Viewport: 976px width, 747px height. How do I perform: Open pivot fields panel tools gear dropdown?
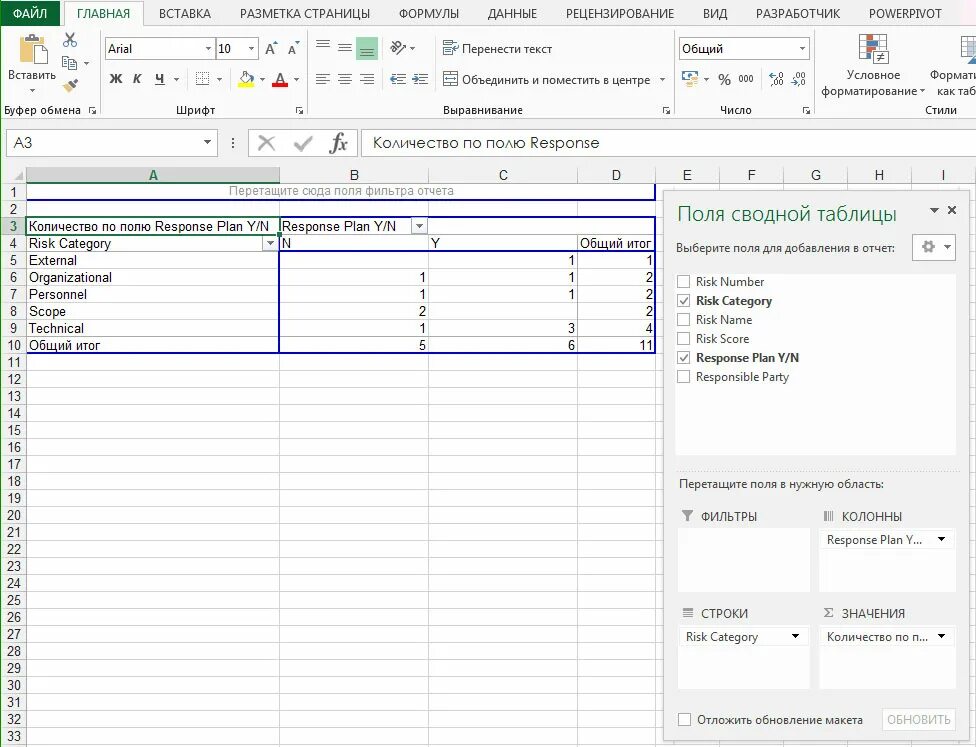[934, 247]
